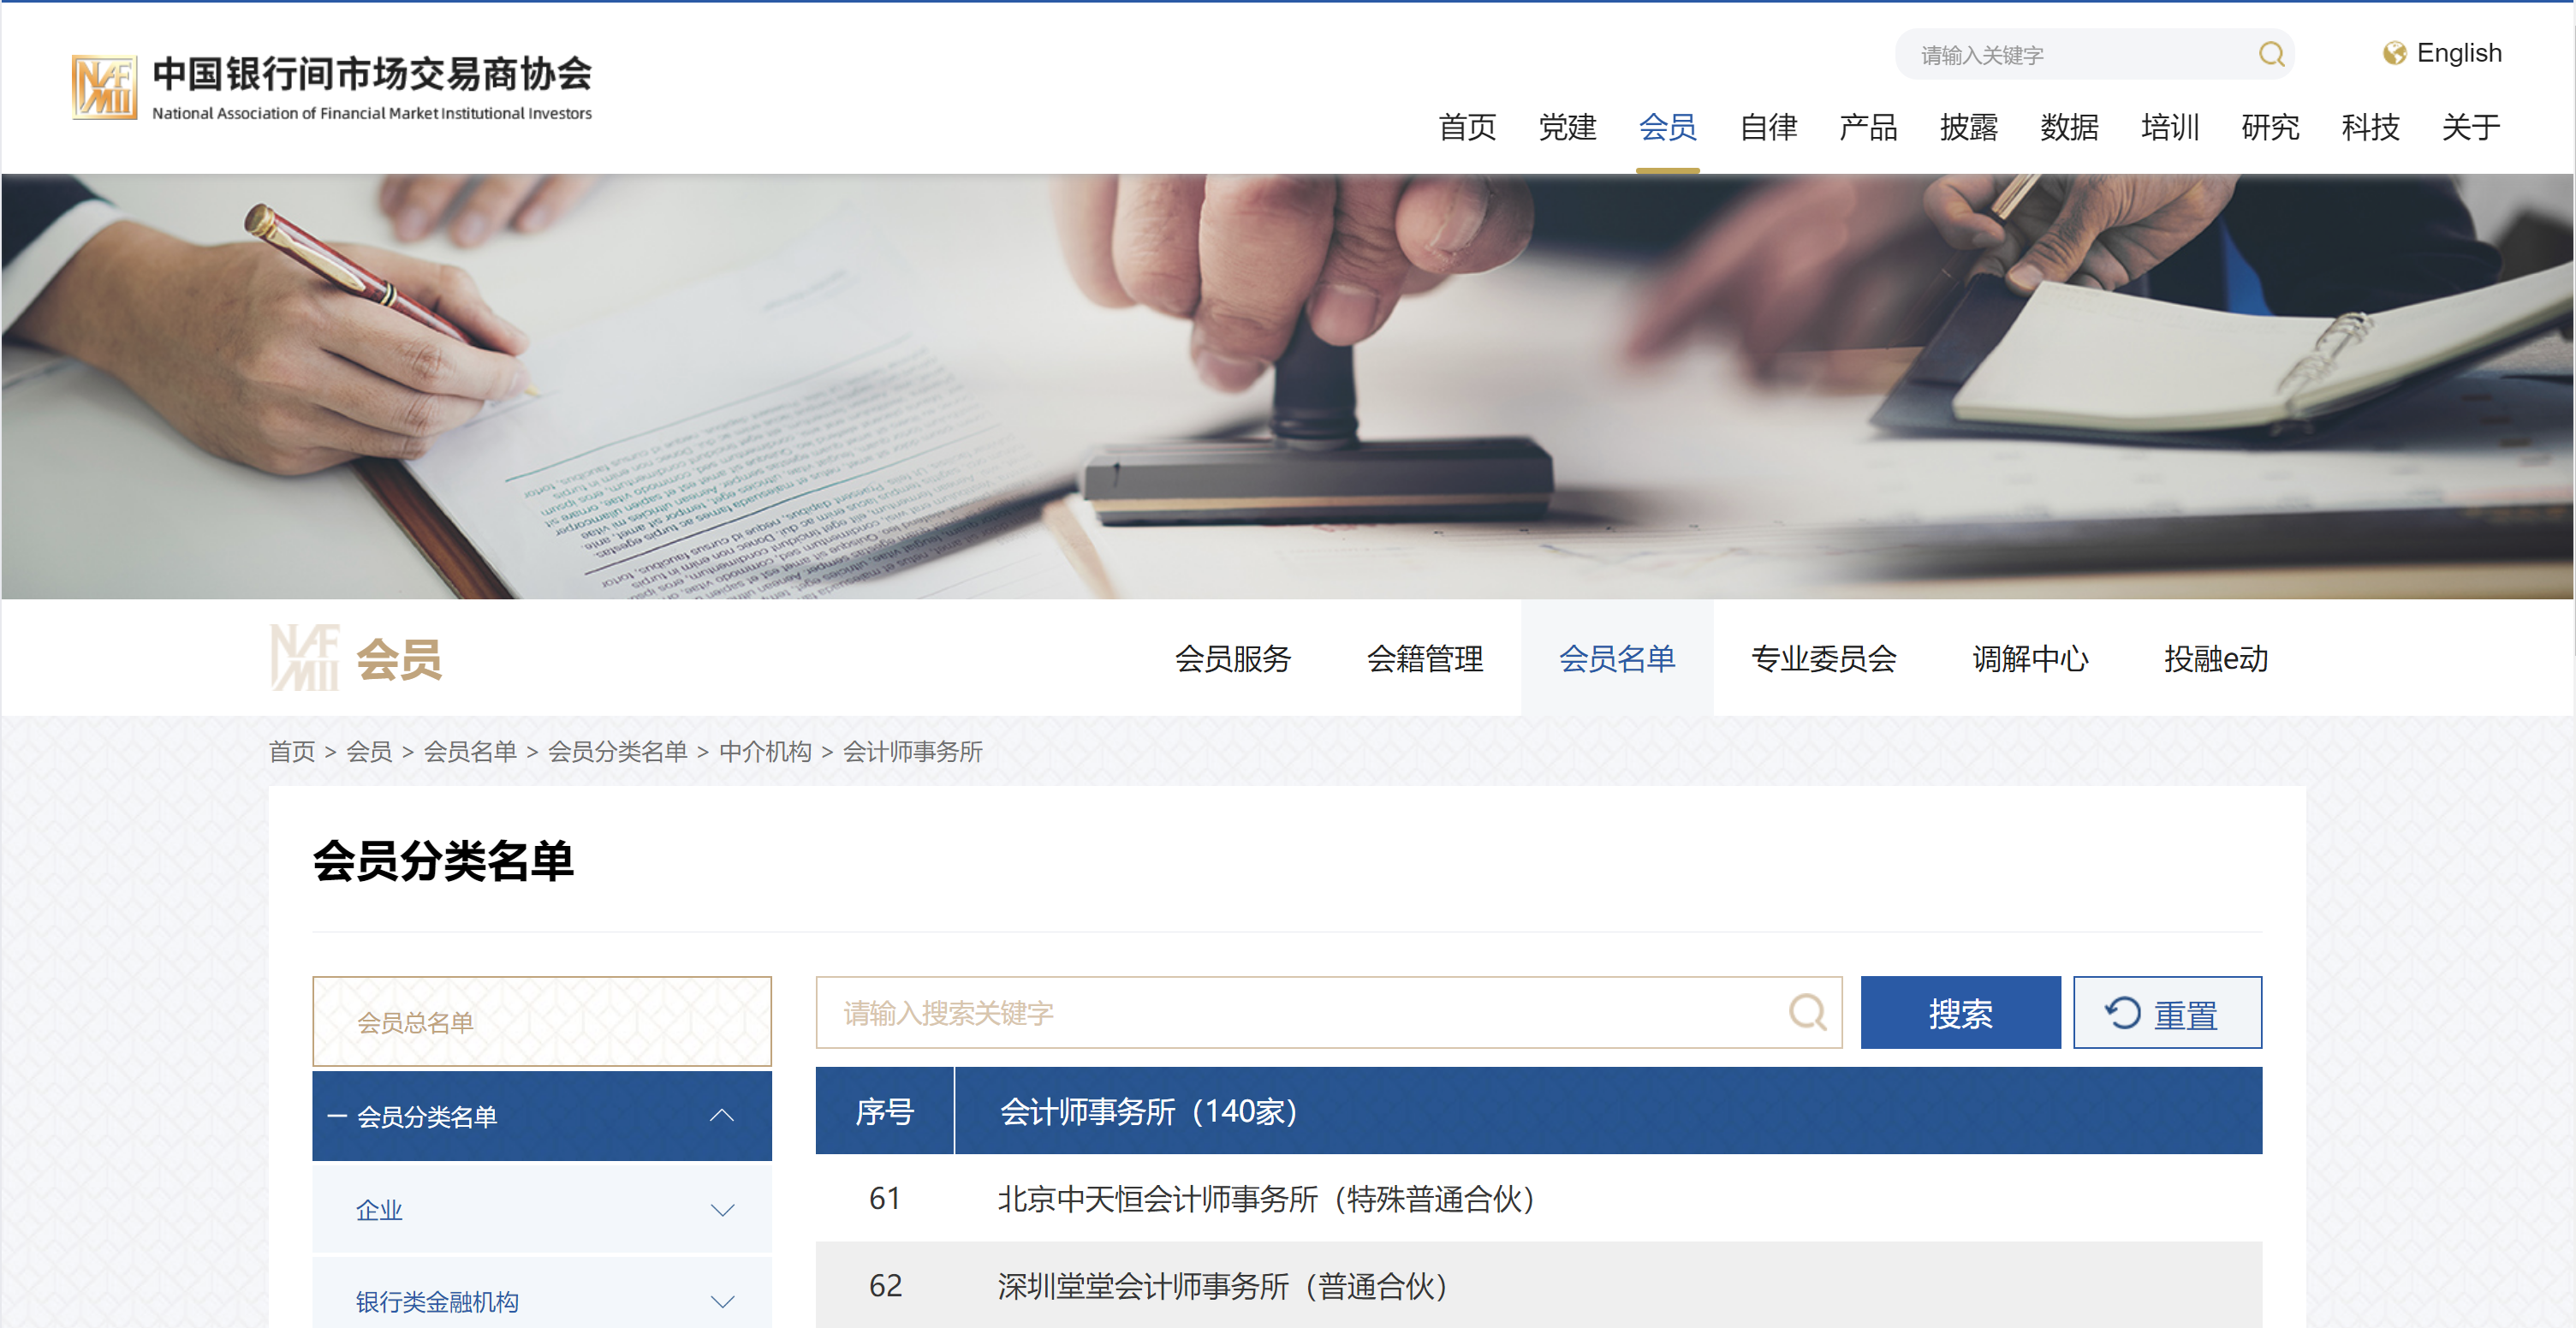Collapse the 会员分类名单 section with the up chevron
The height and width of the screenshot is (1328, 2576).
(721, 1116)
